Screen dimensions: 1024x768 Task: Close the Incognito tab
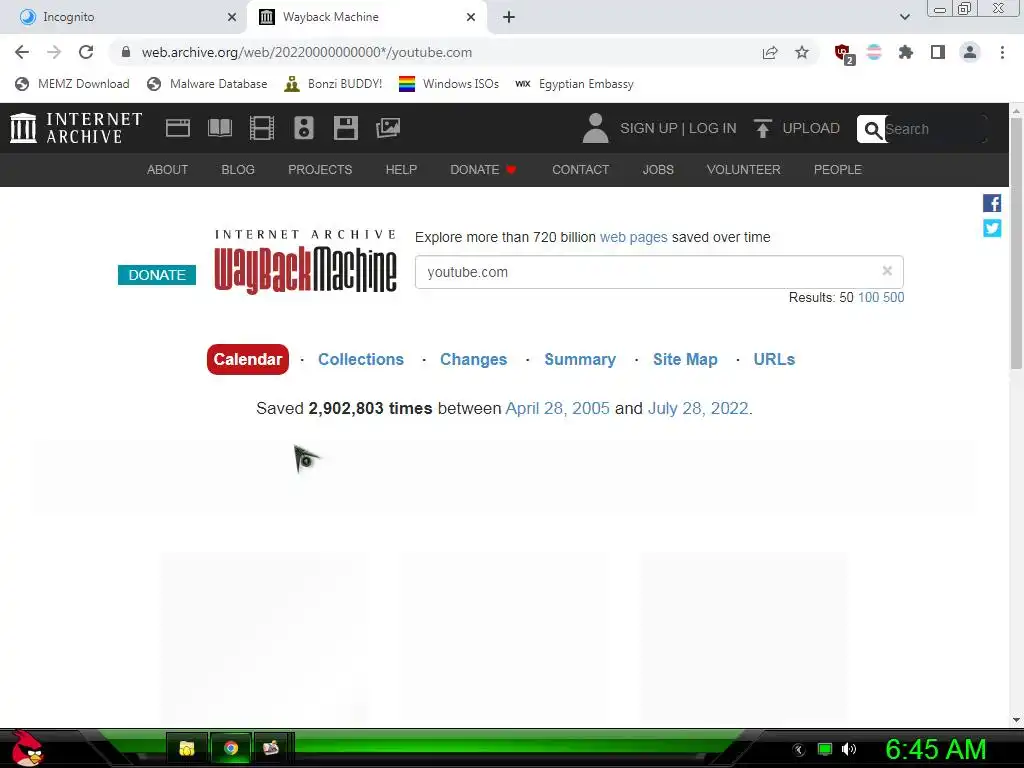[232, 17]
